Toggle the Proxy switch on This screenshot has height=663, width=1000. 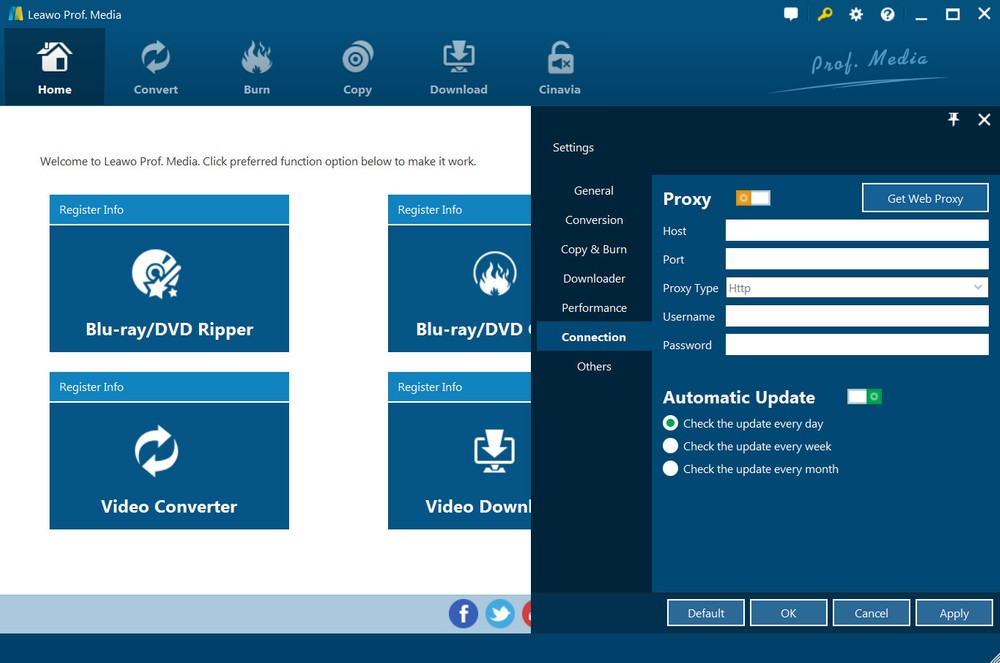tap(753, 198)
